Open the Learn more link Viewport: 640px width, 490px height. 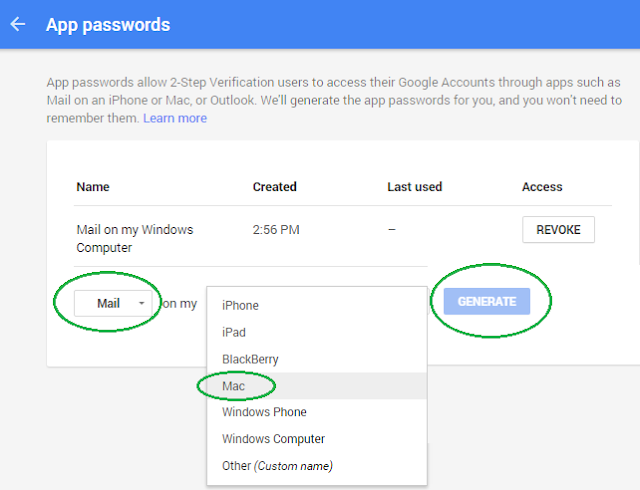click(x=175, y=118)
